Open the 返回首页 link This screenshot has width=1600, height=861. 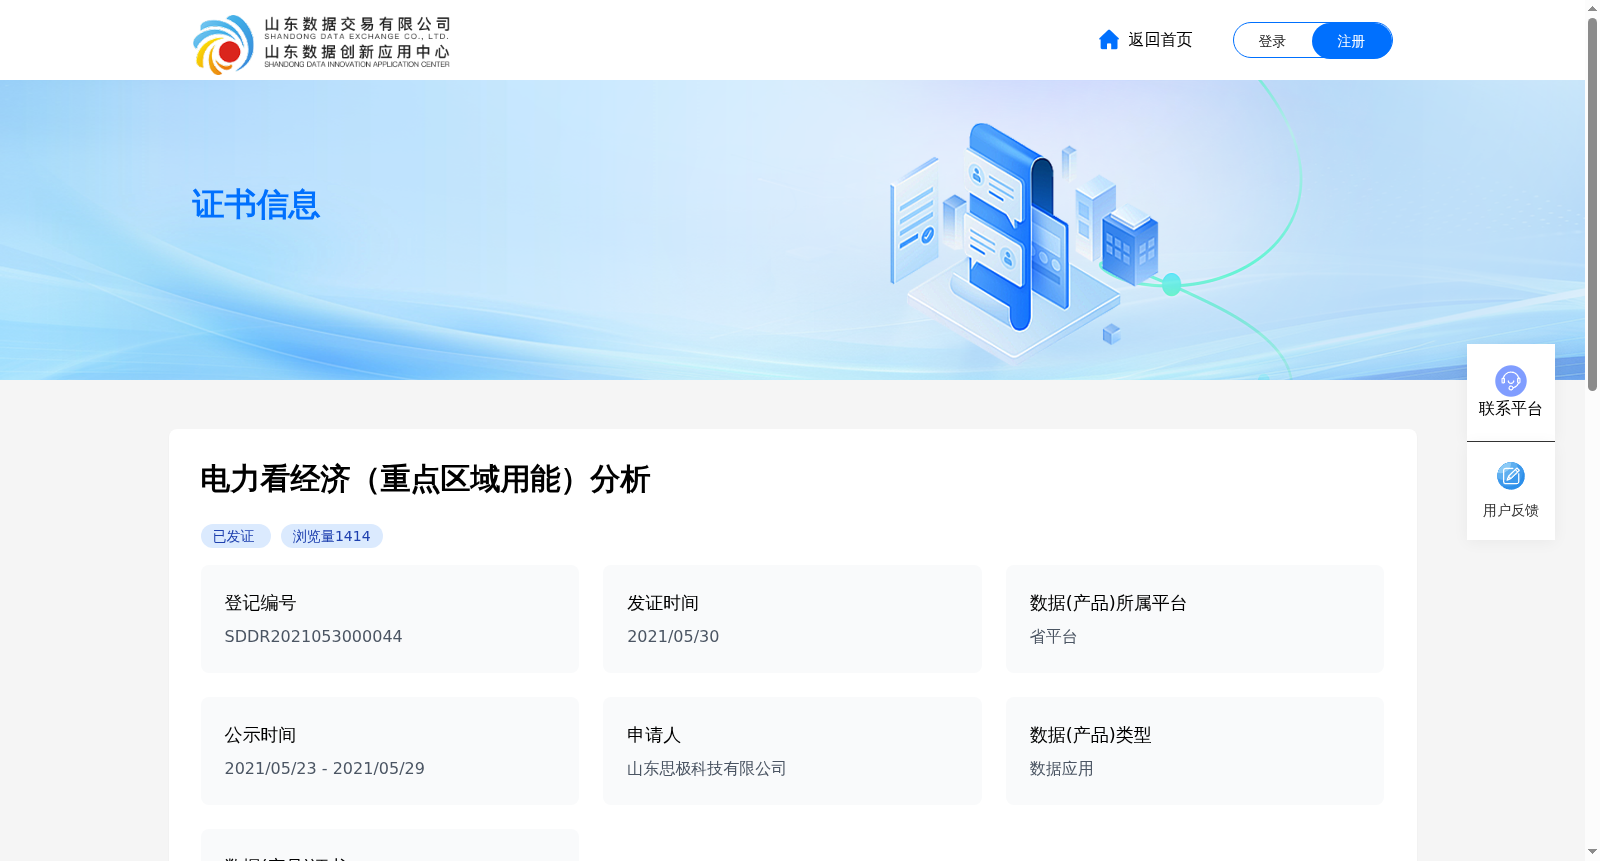(1160, 40)
